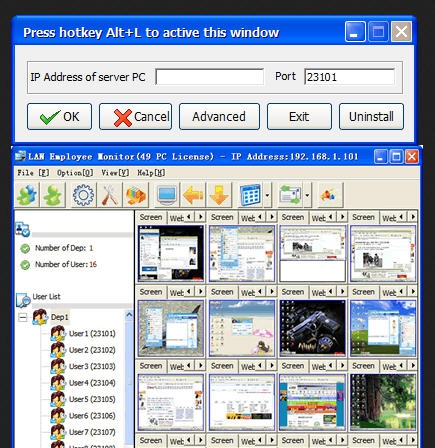Select User1 (23101) in the user list

tap(92, 334)
